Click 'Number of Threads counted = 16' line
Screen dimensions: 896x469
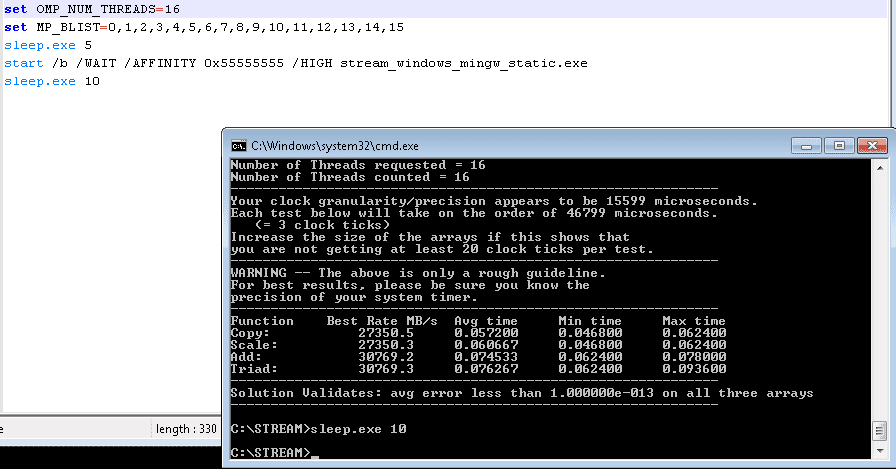[350, 177]
